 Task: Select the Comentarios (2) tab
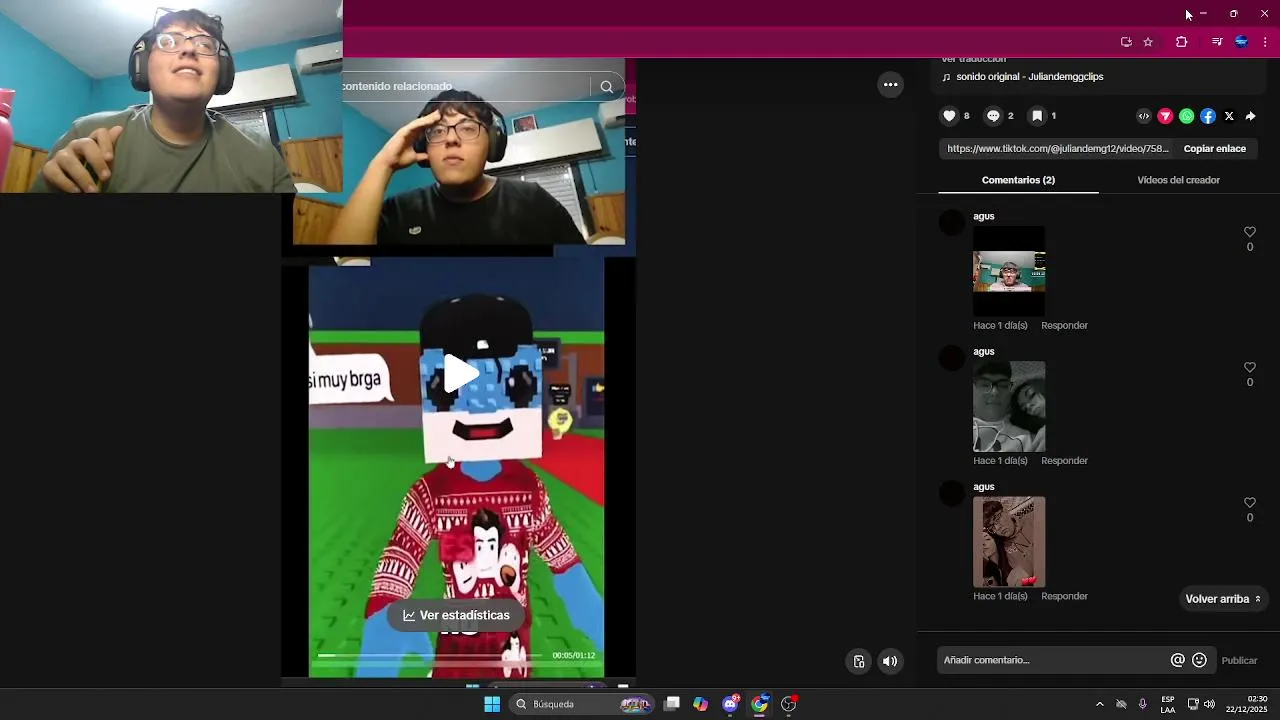[x=1018, y=180]
